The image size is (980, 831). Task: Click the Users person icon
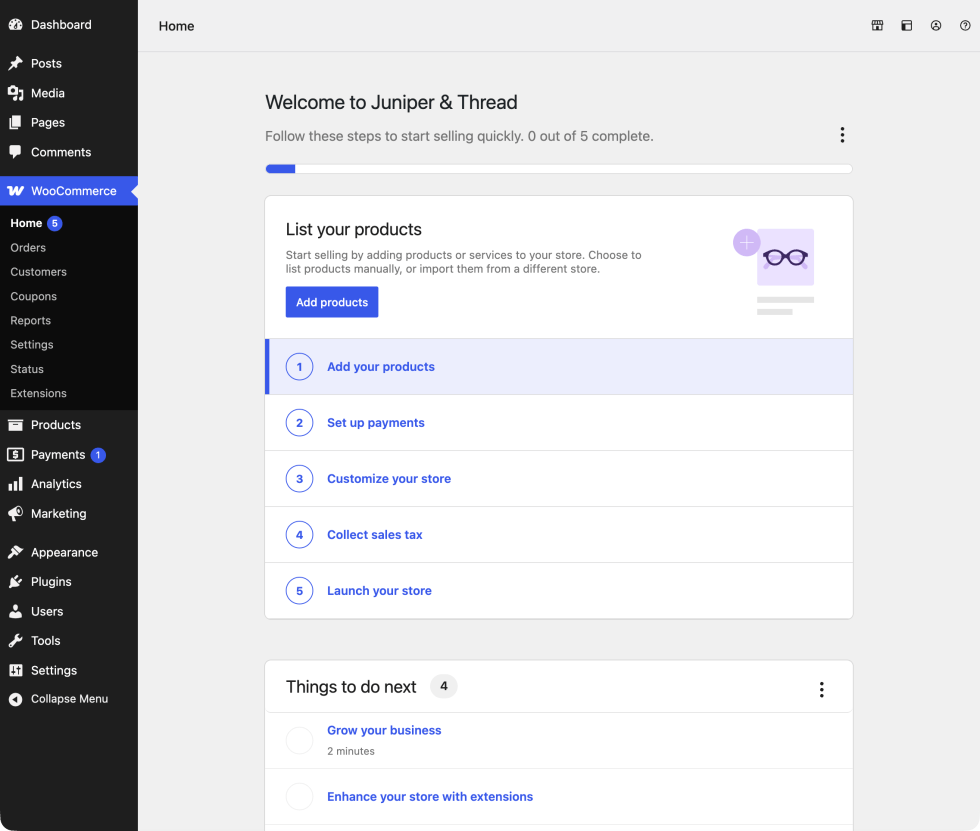pyautogui.click(x=16, y=611)
